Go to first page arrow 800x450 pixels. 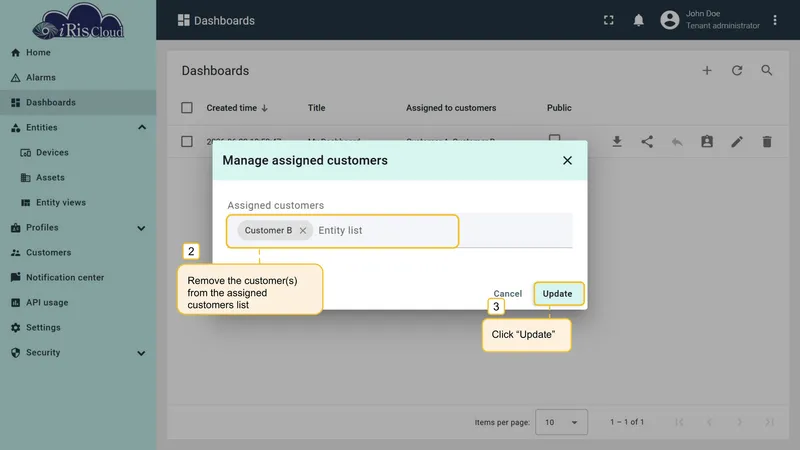tap(679, 422)
